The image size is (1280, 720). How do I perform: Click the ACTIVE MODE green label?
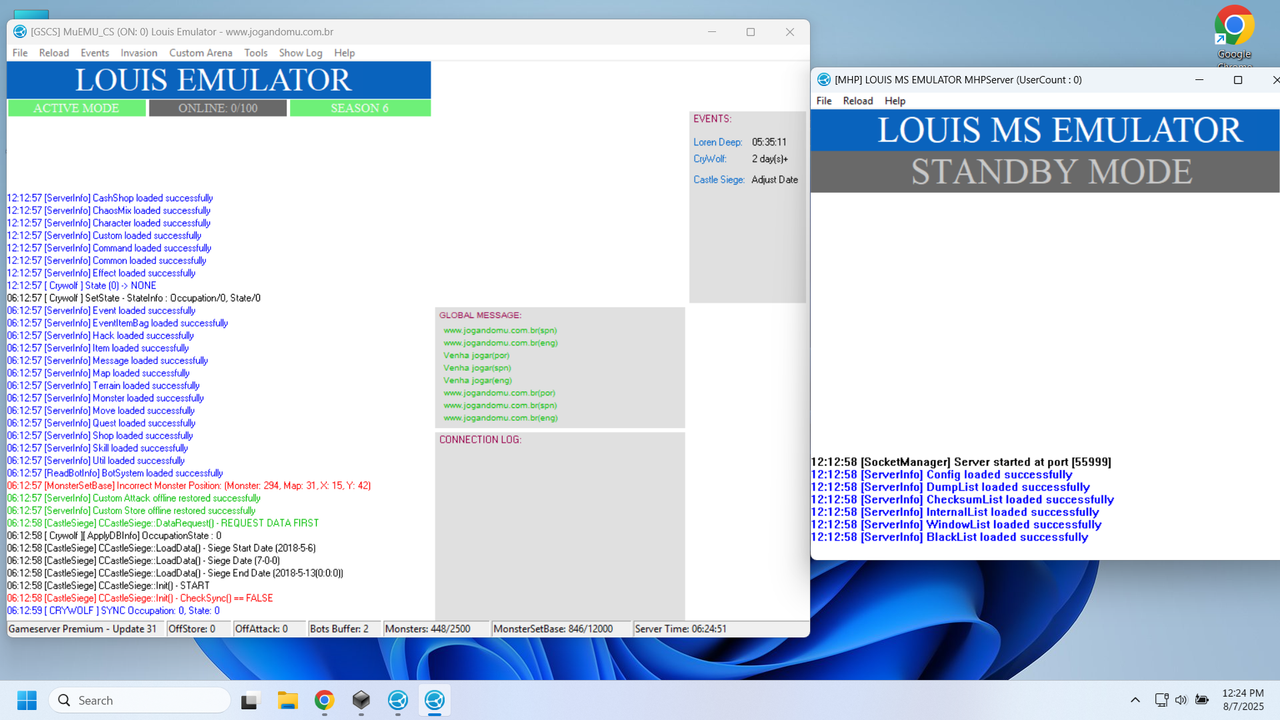point(76,108)
